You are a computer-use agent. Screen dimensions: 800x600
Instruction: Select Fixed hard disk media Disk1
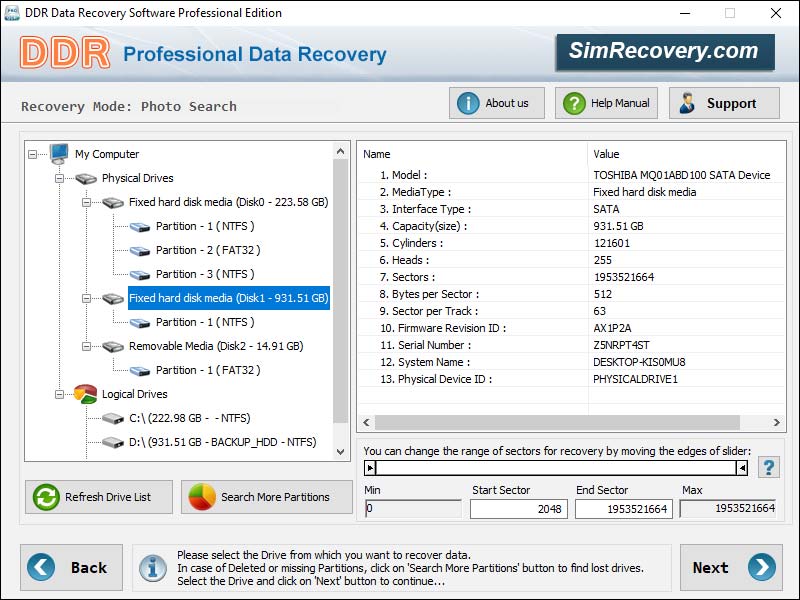tap(229, 298)
